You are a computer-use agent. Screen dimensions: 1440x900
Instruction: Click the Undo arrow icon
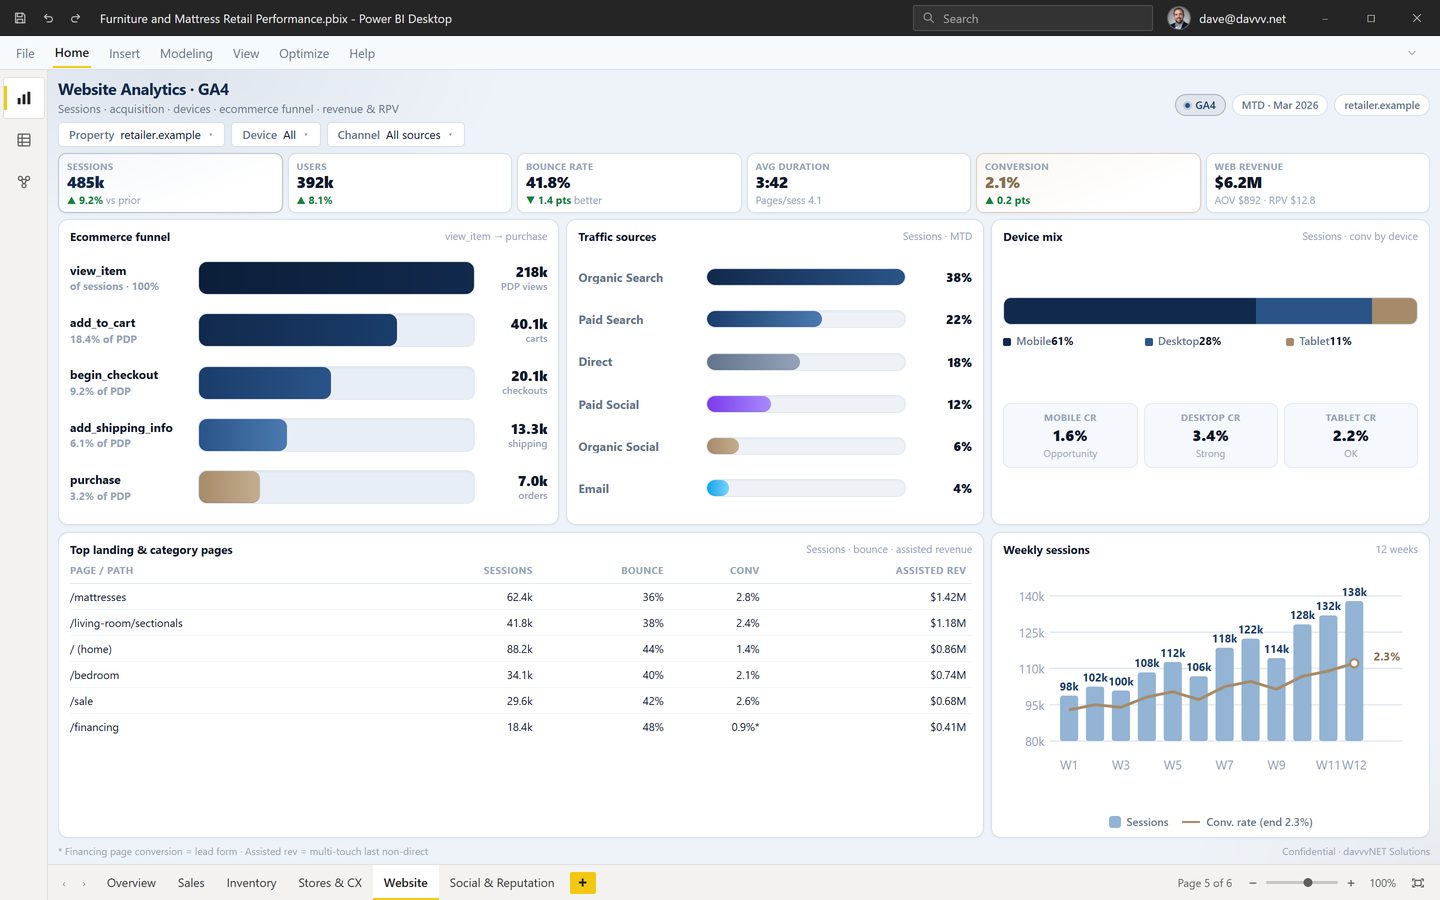pos(48,18)
